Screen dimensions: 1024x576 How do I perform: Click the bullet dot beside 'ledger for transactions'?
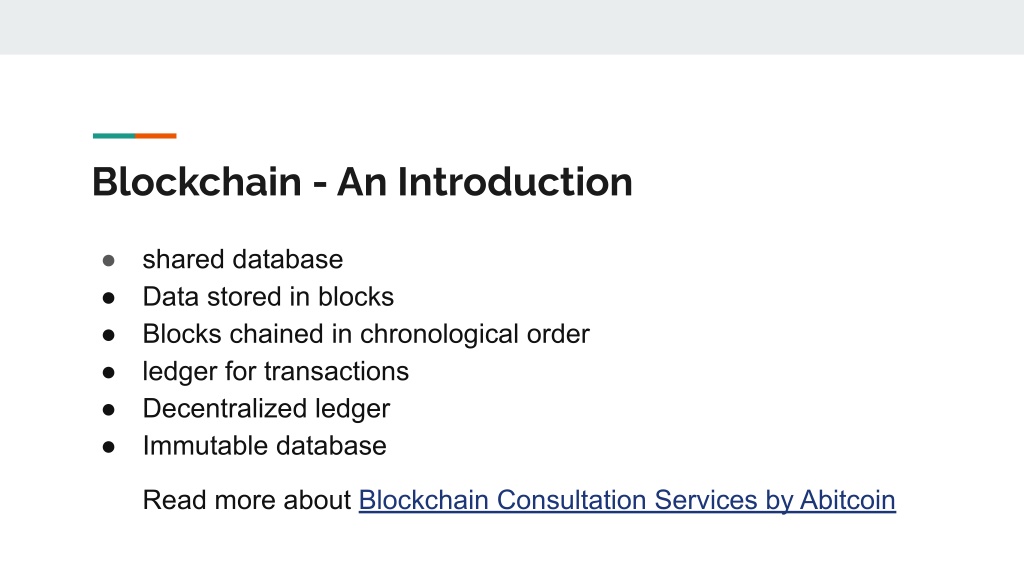click(x=108, y=372)
